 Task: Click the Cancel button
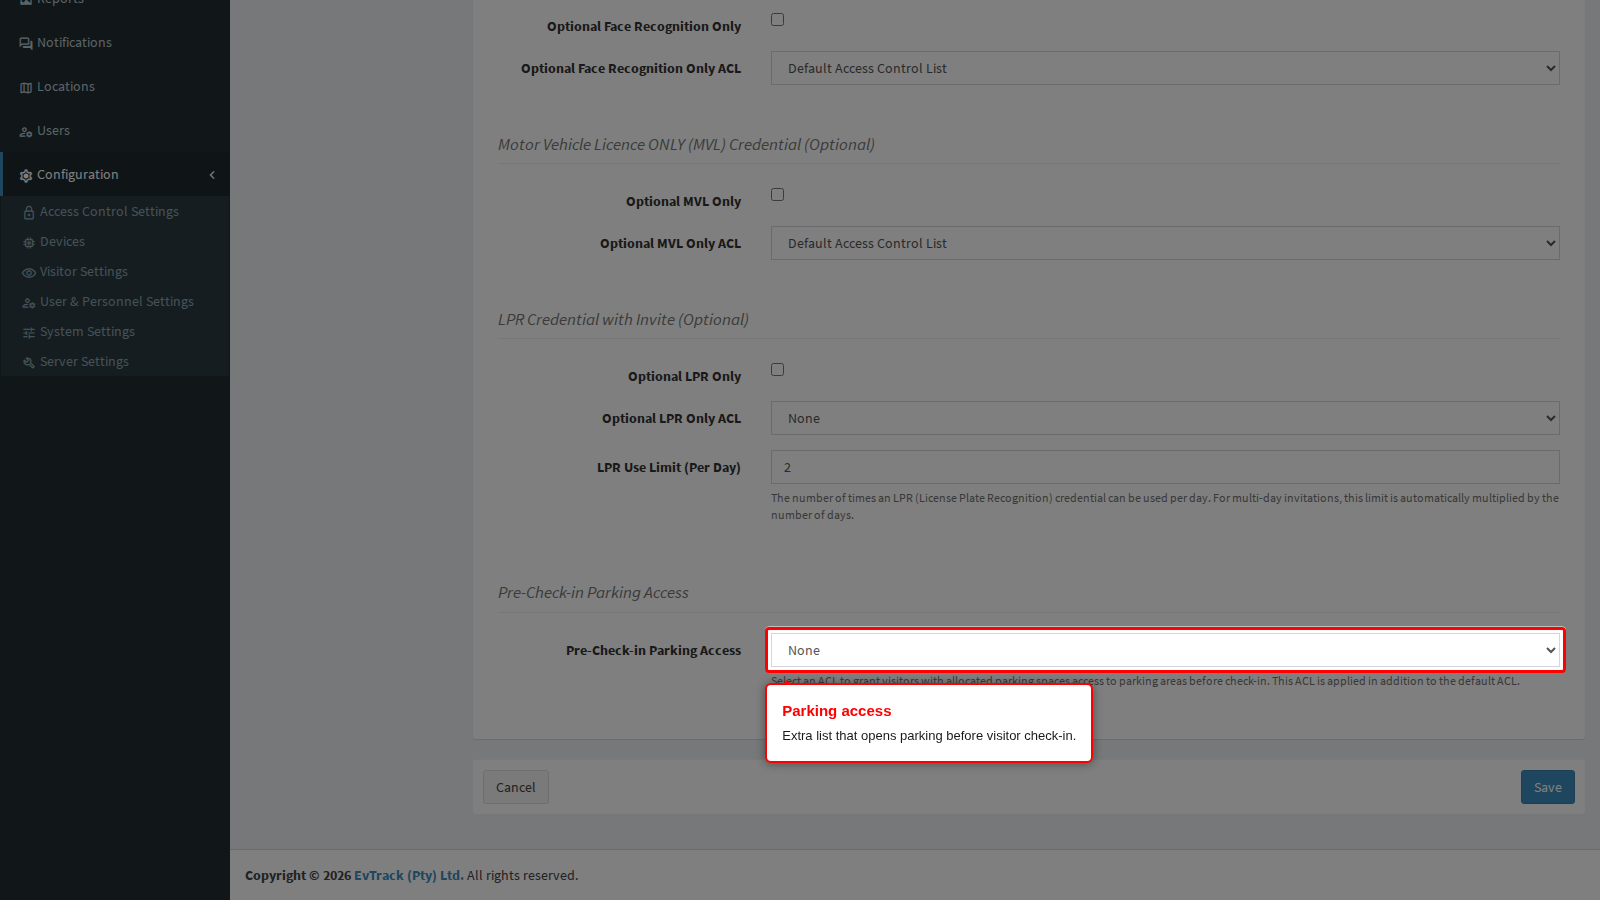click(516, 787)
